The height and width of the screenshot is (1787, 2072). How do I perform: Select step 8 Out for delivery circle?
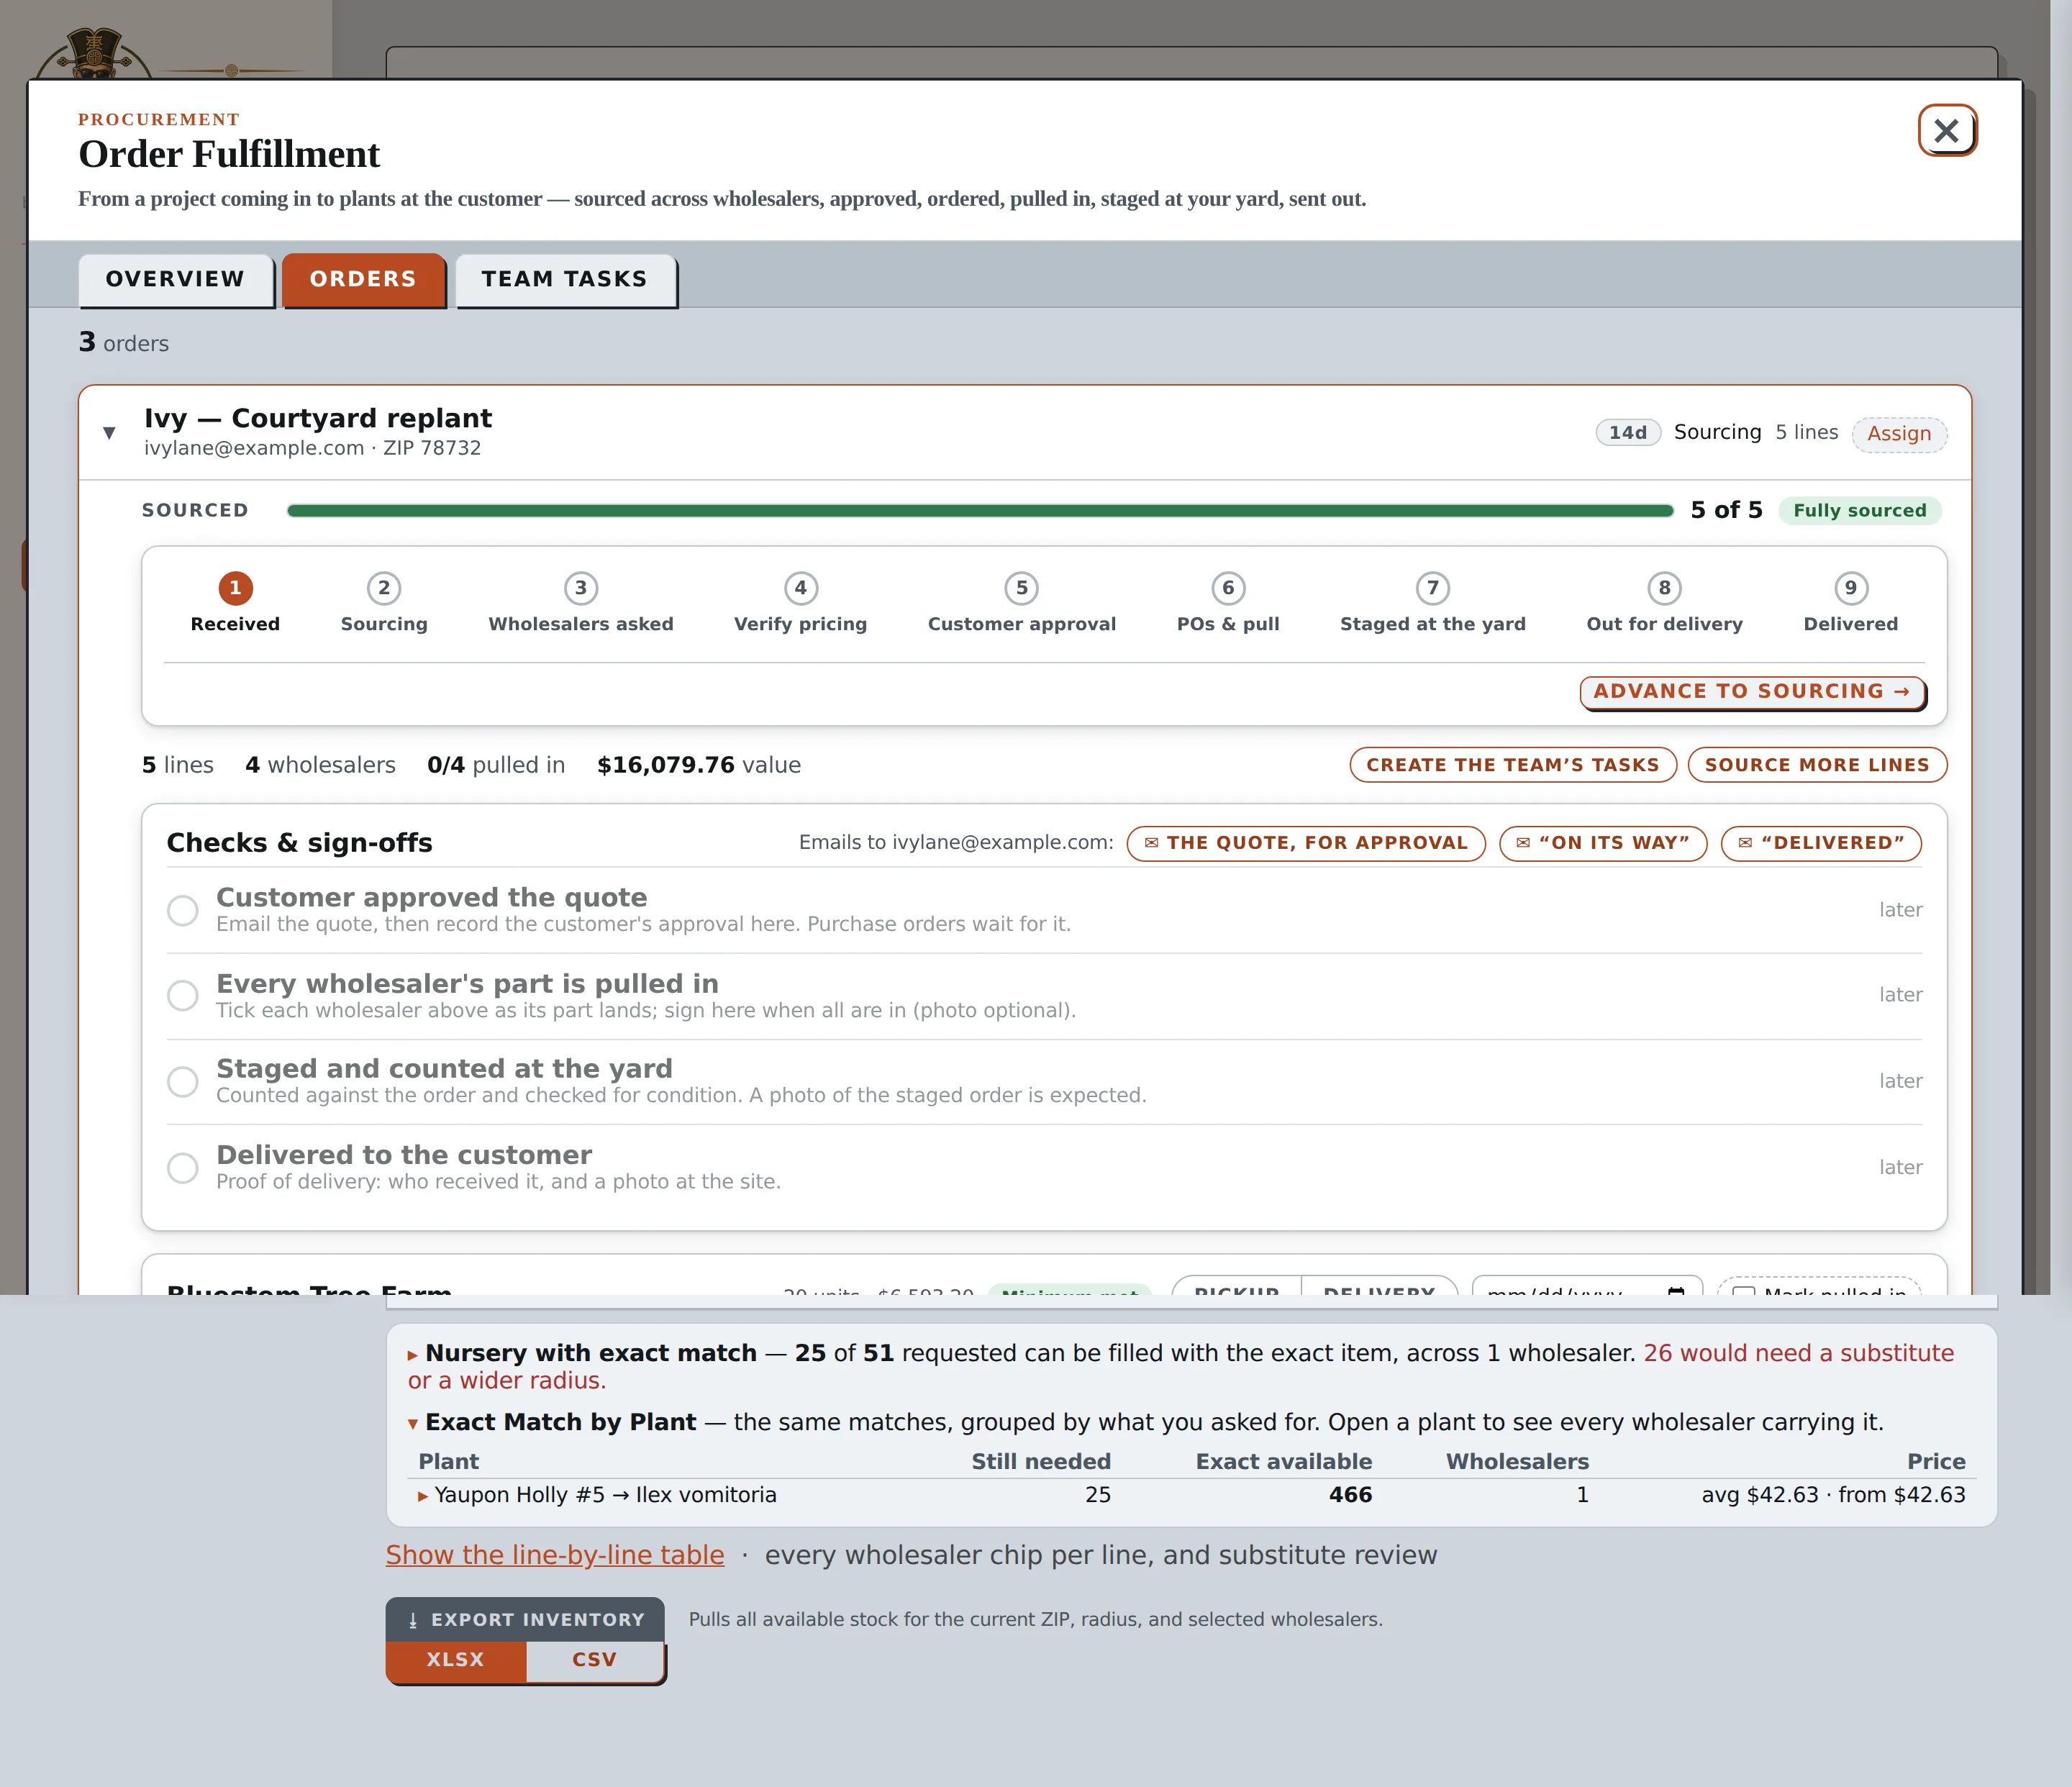[1665, 588]
